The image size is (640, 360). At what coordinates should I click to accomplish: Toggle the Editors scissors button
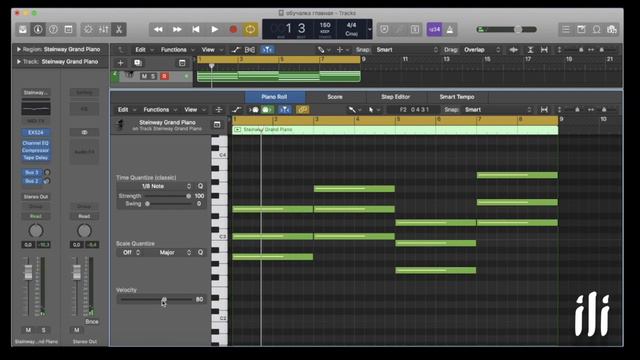click(119, 29)
